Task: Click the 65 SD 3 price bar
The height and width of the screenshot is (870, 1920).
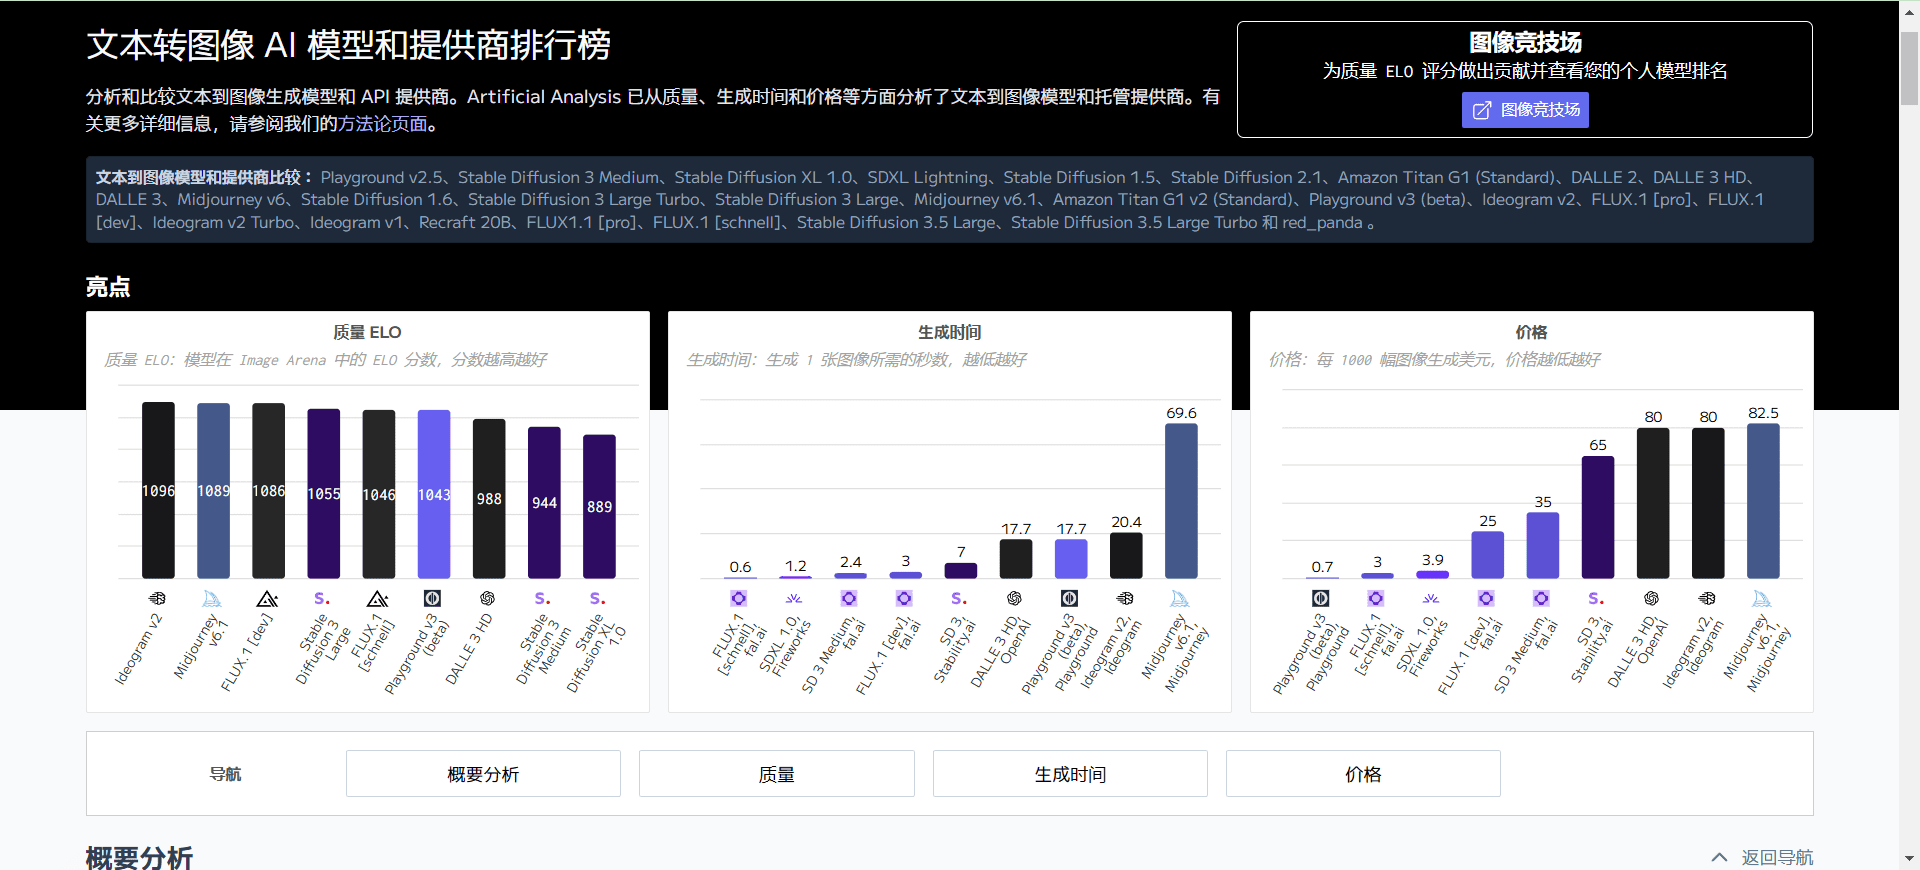Action: [x=1598, y=517]
